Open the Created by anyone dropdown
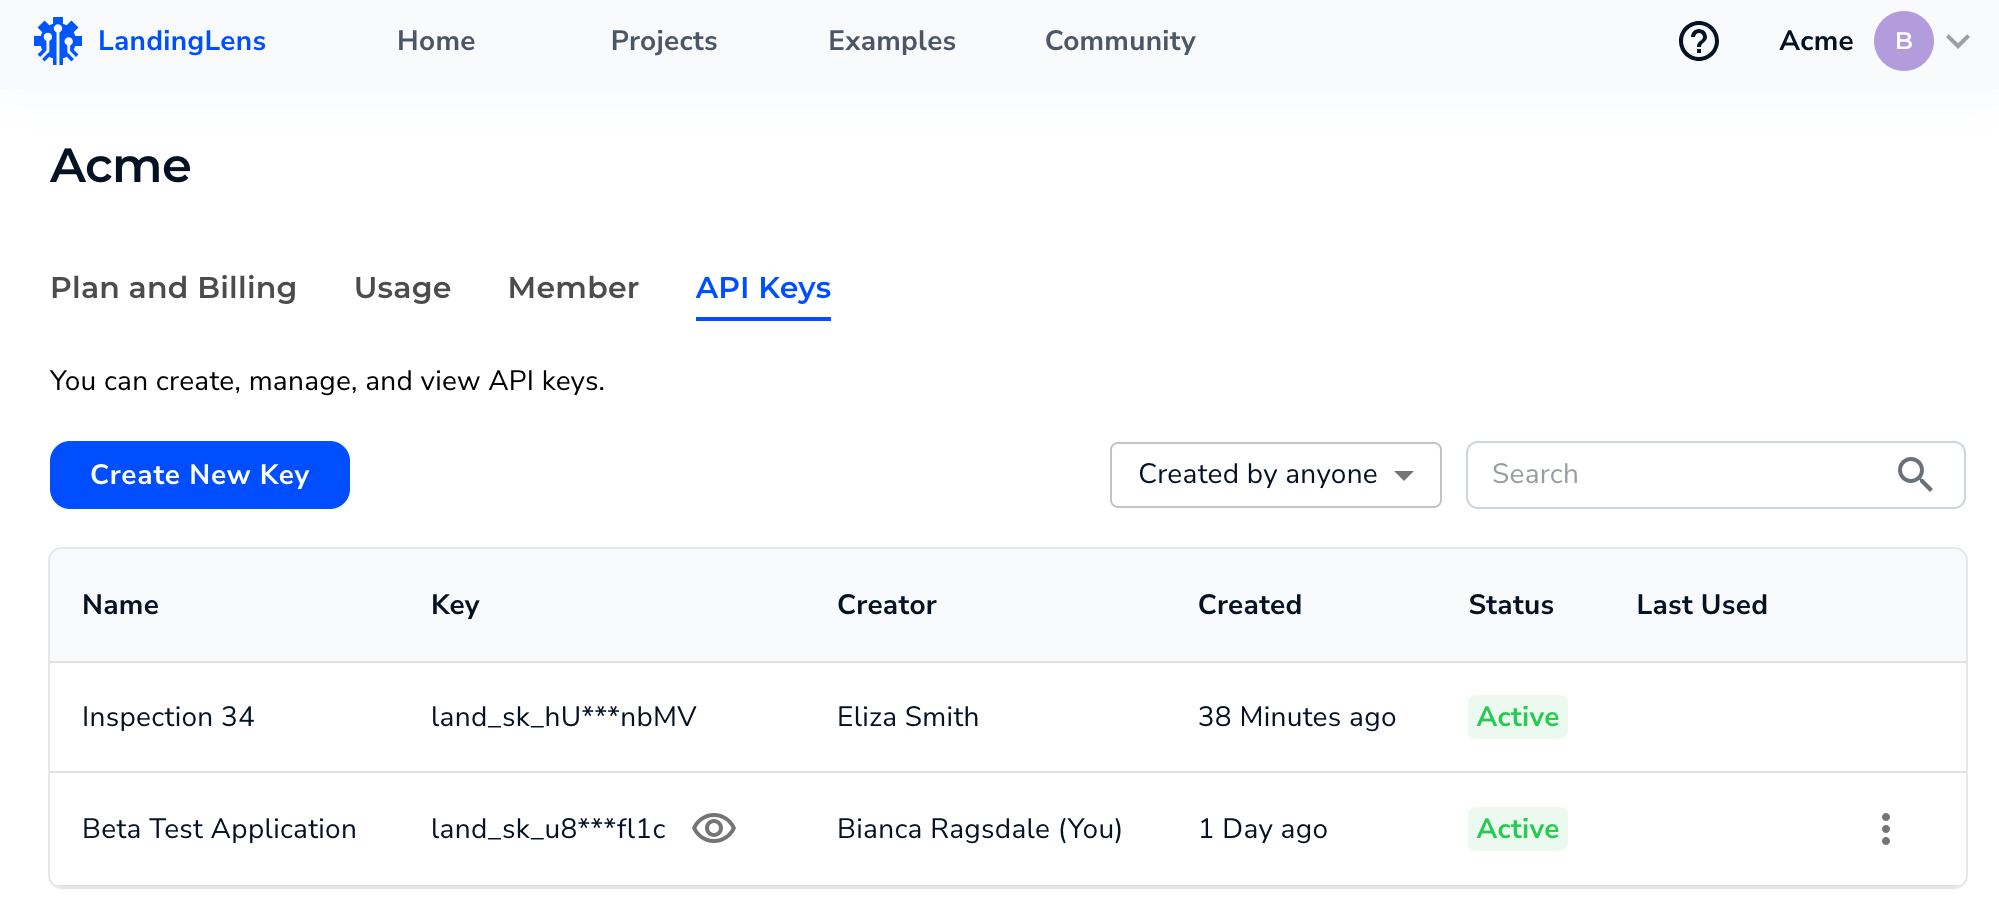This screenshot has height=923, width=1999. [x=1275, y=474]
